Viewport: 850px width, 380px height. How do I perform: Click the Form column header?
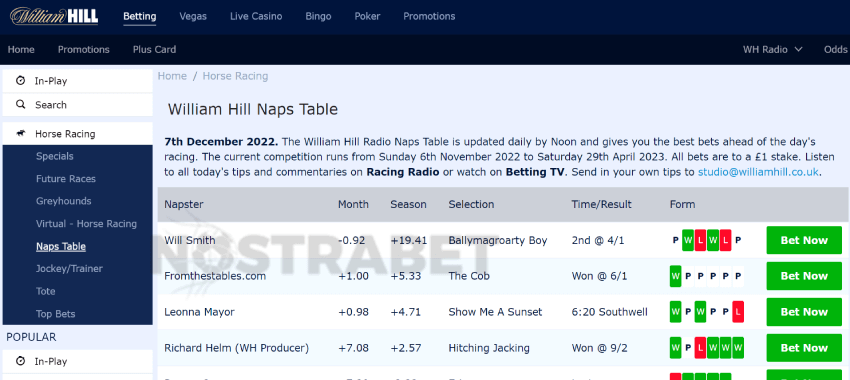point(682,204)
